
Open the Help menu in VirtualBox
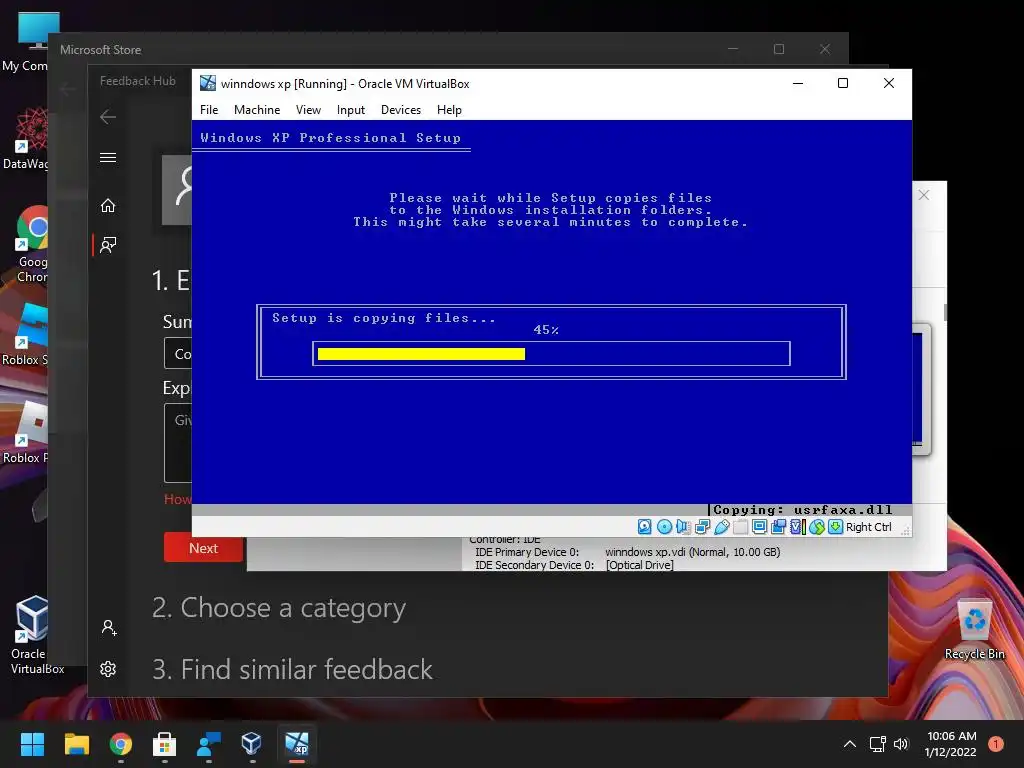click(x=449, y=110)
